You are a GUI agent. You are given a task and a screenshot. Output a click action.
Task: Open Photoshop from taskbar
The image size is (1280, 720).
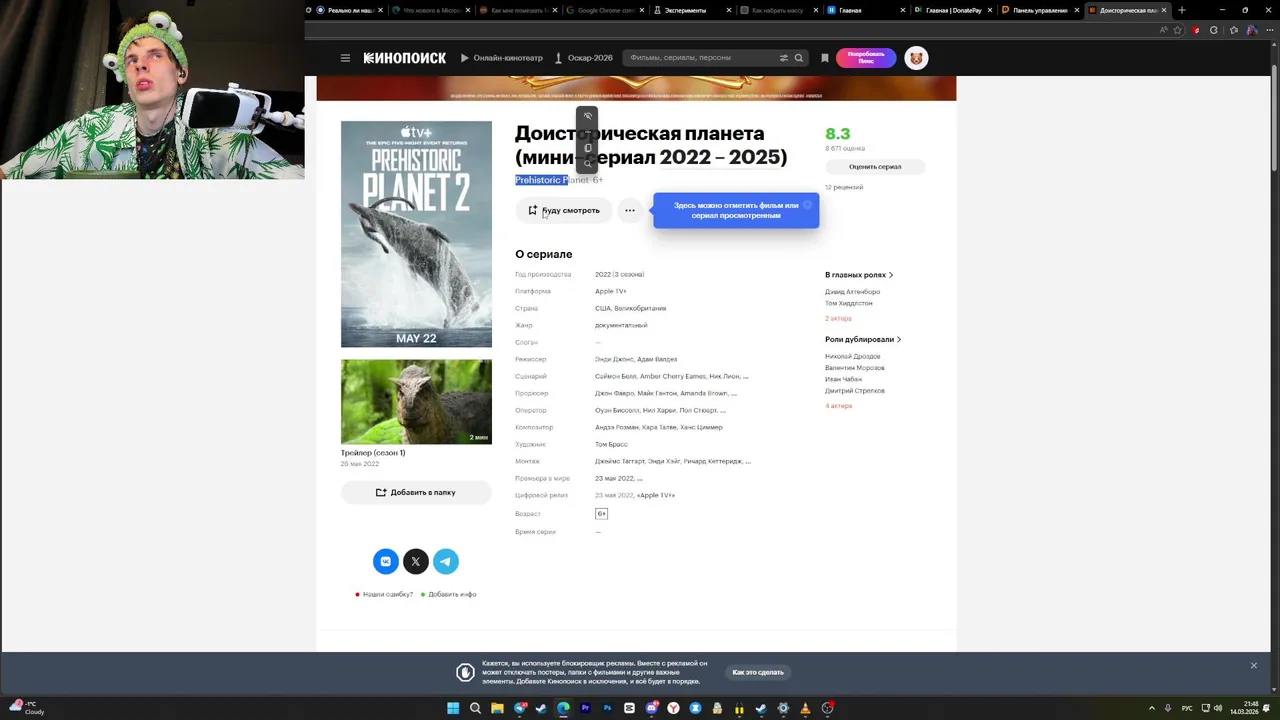[607, 708]
